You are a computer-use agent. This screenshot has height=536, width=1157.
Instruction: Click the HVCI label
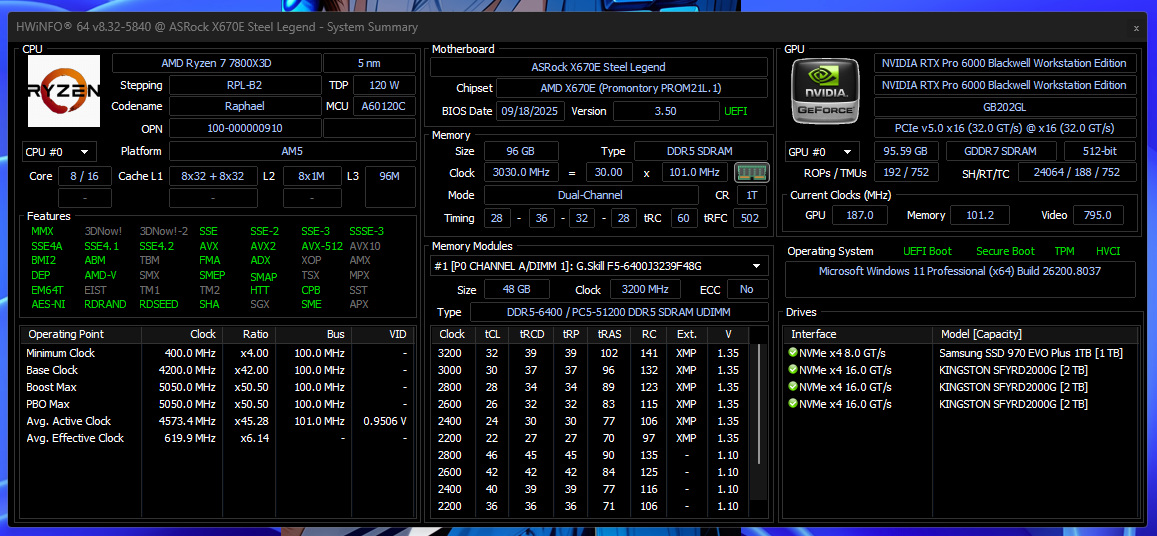click(x=1108, y=252)
